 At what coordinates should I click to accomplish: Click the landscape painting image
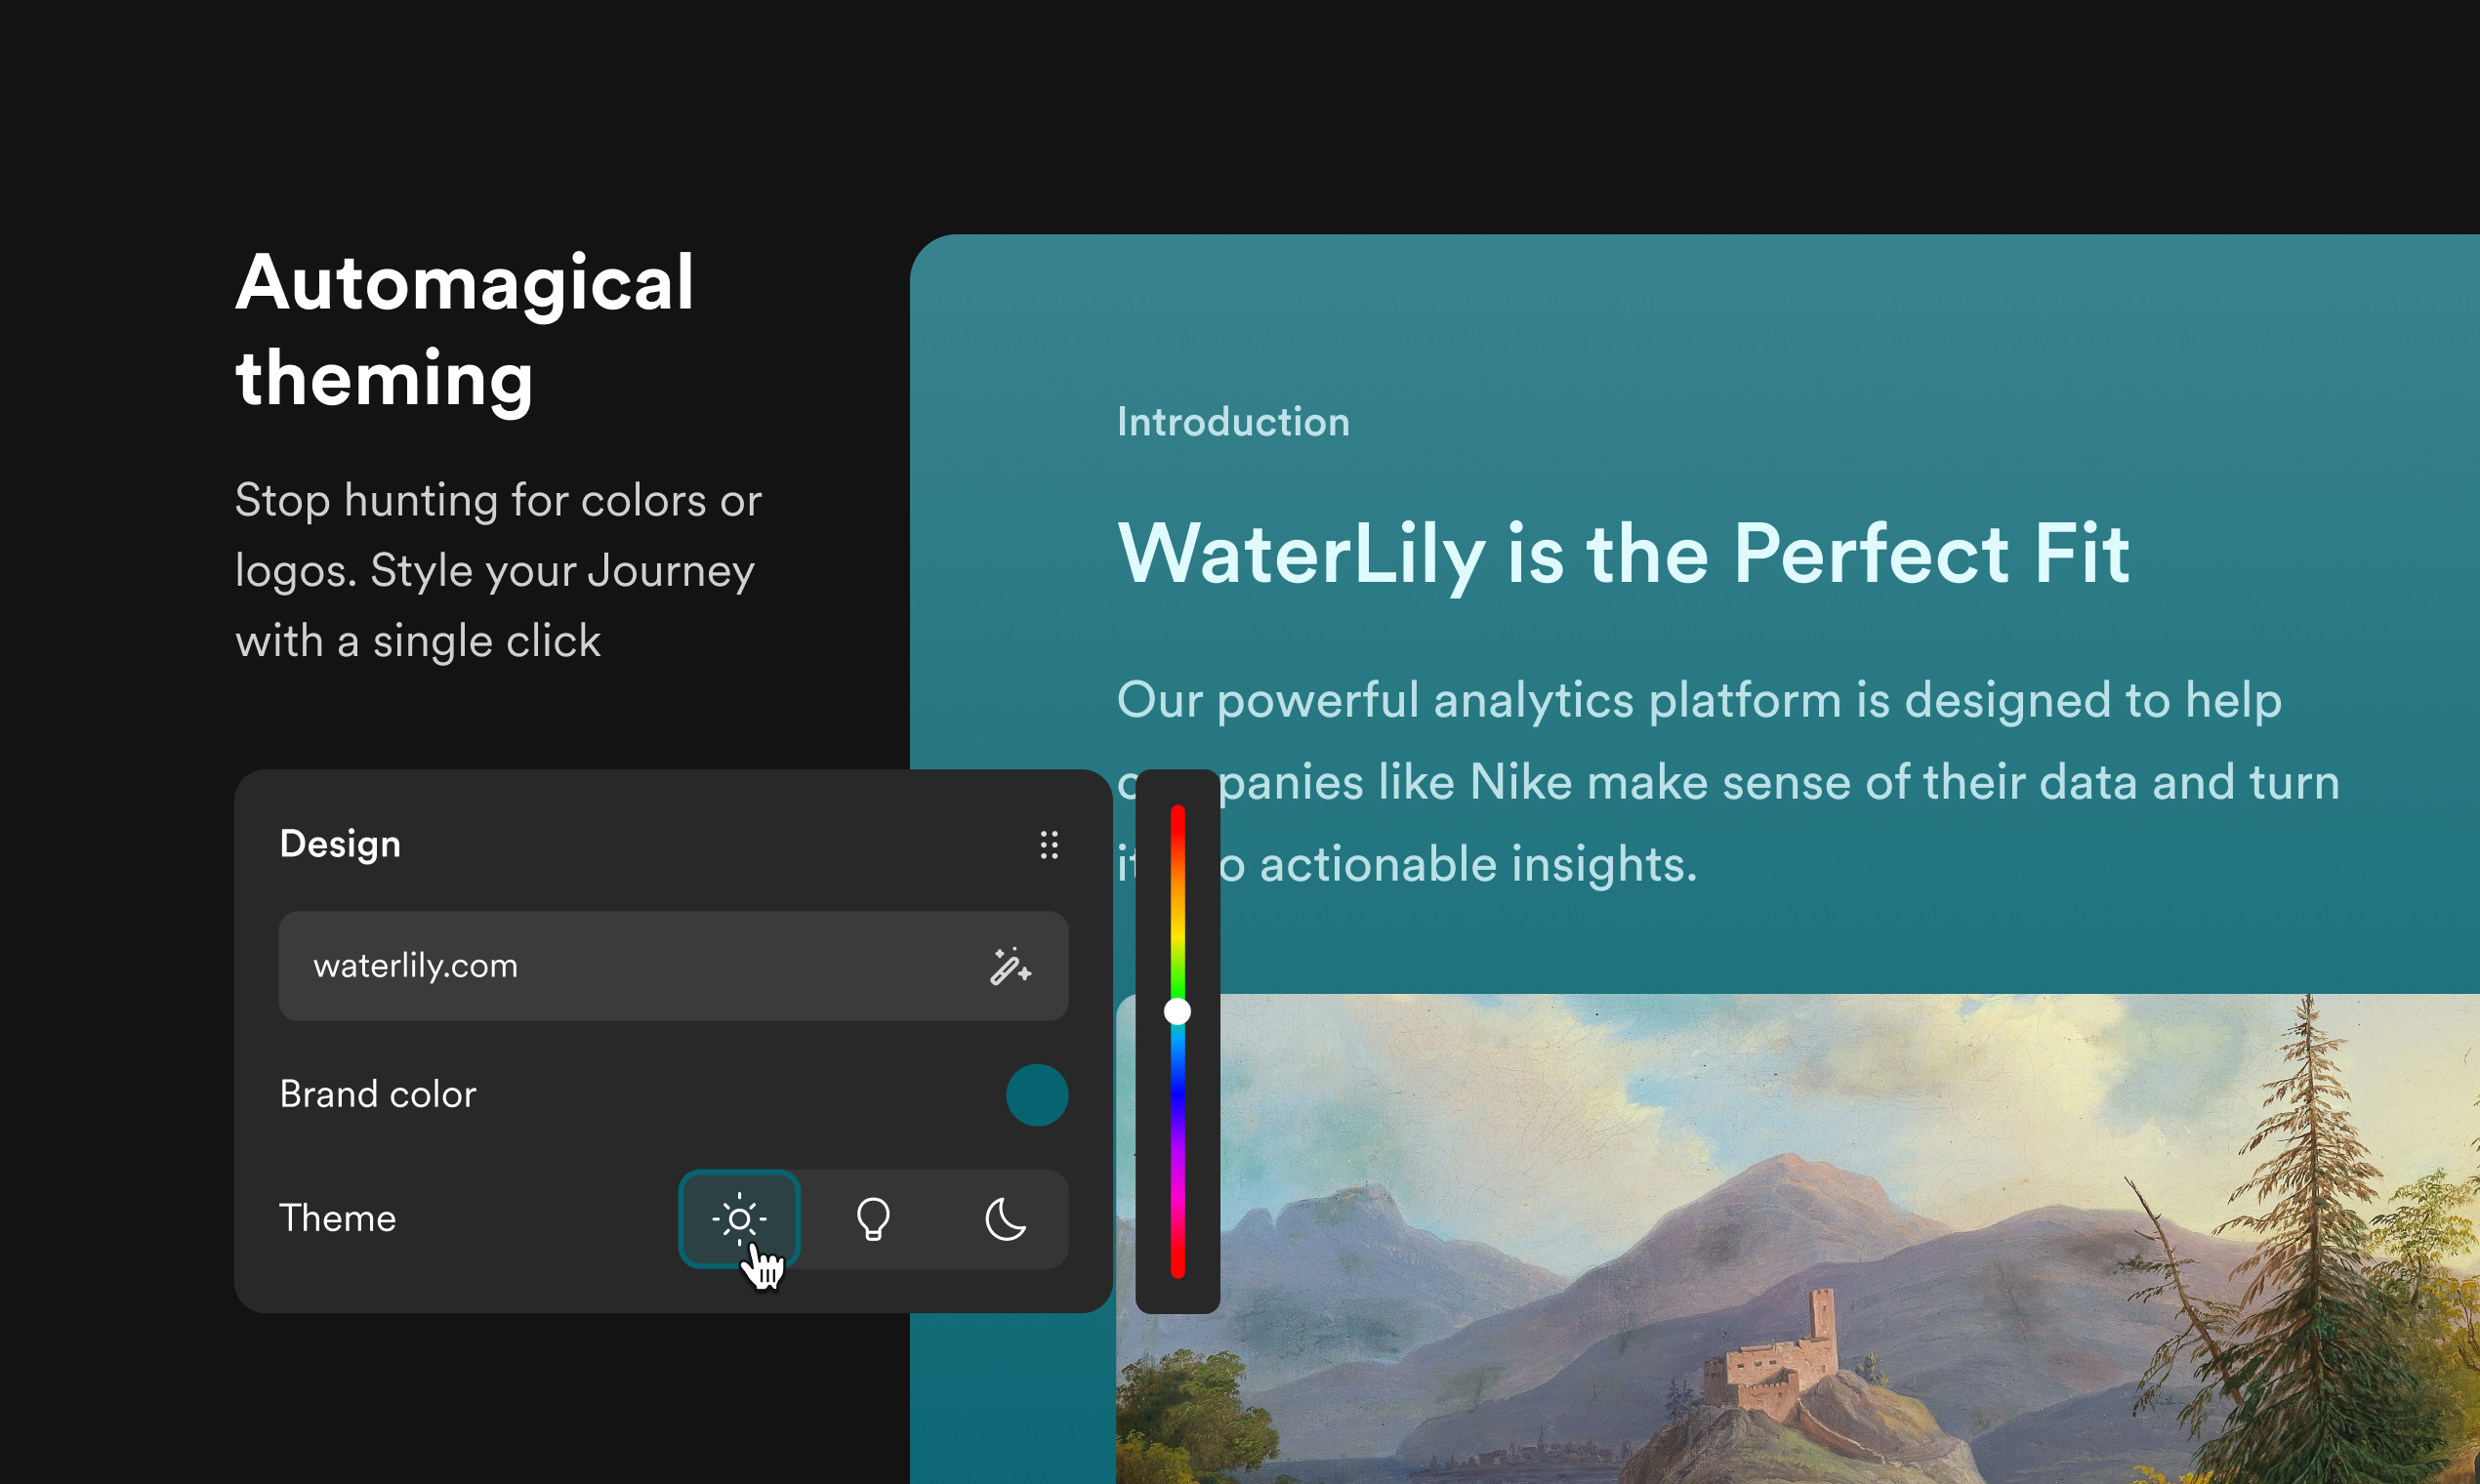point(1800,1250)
